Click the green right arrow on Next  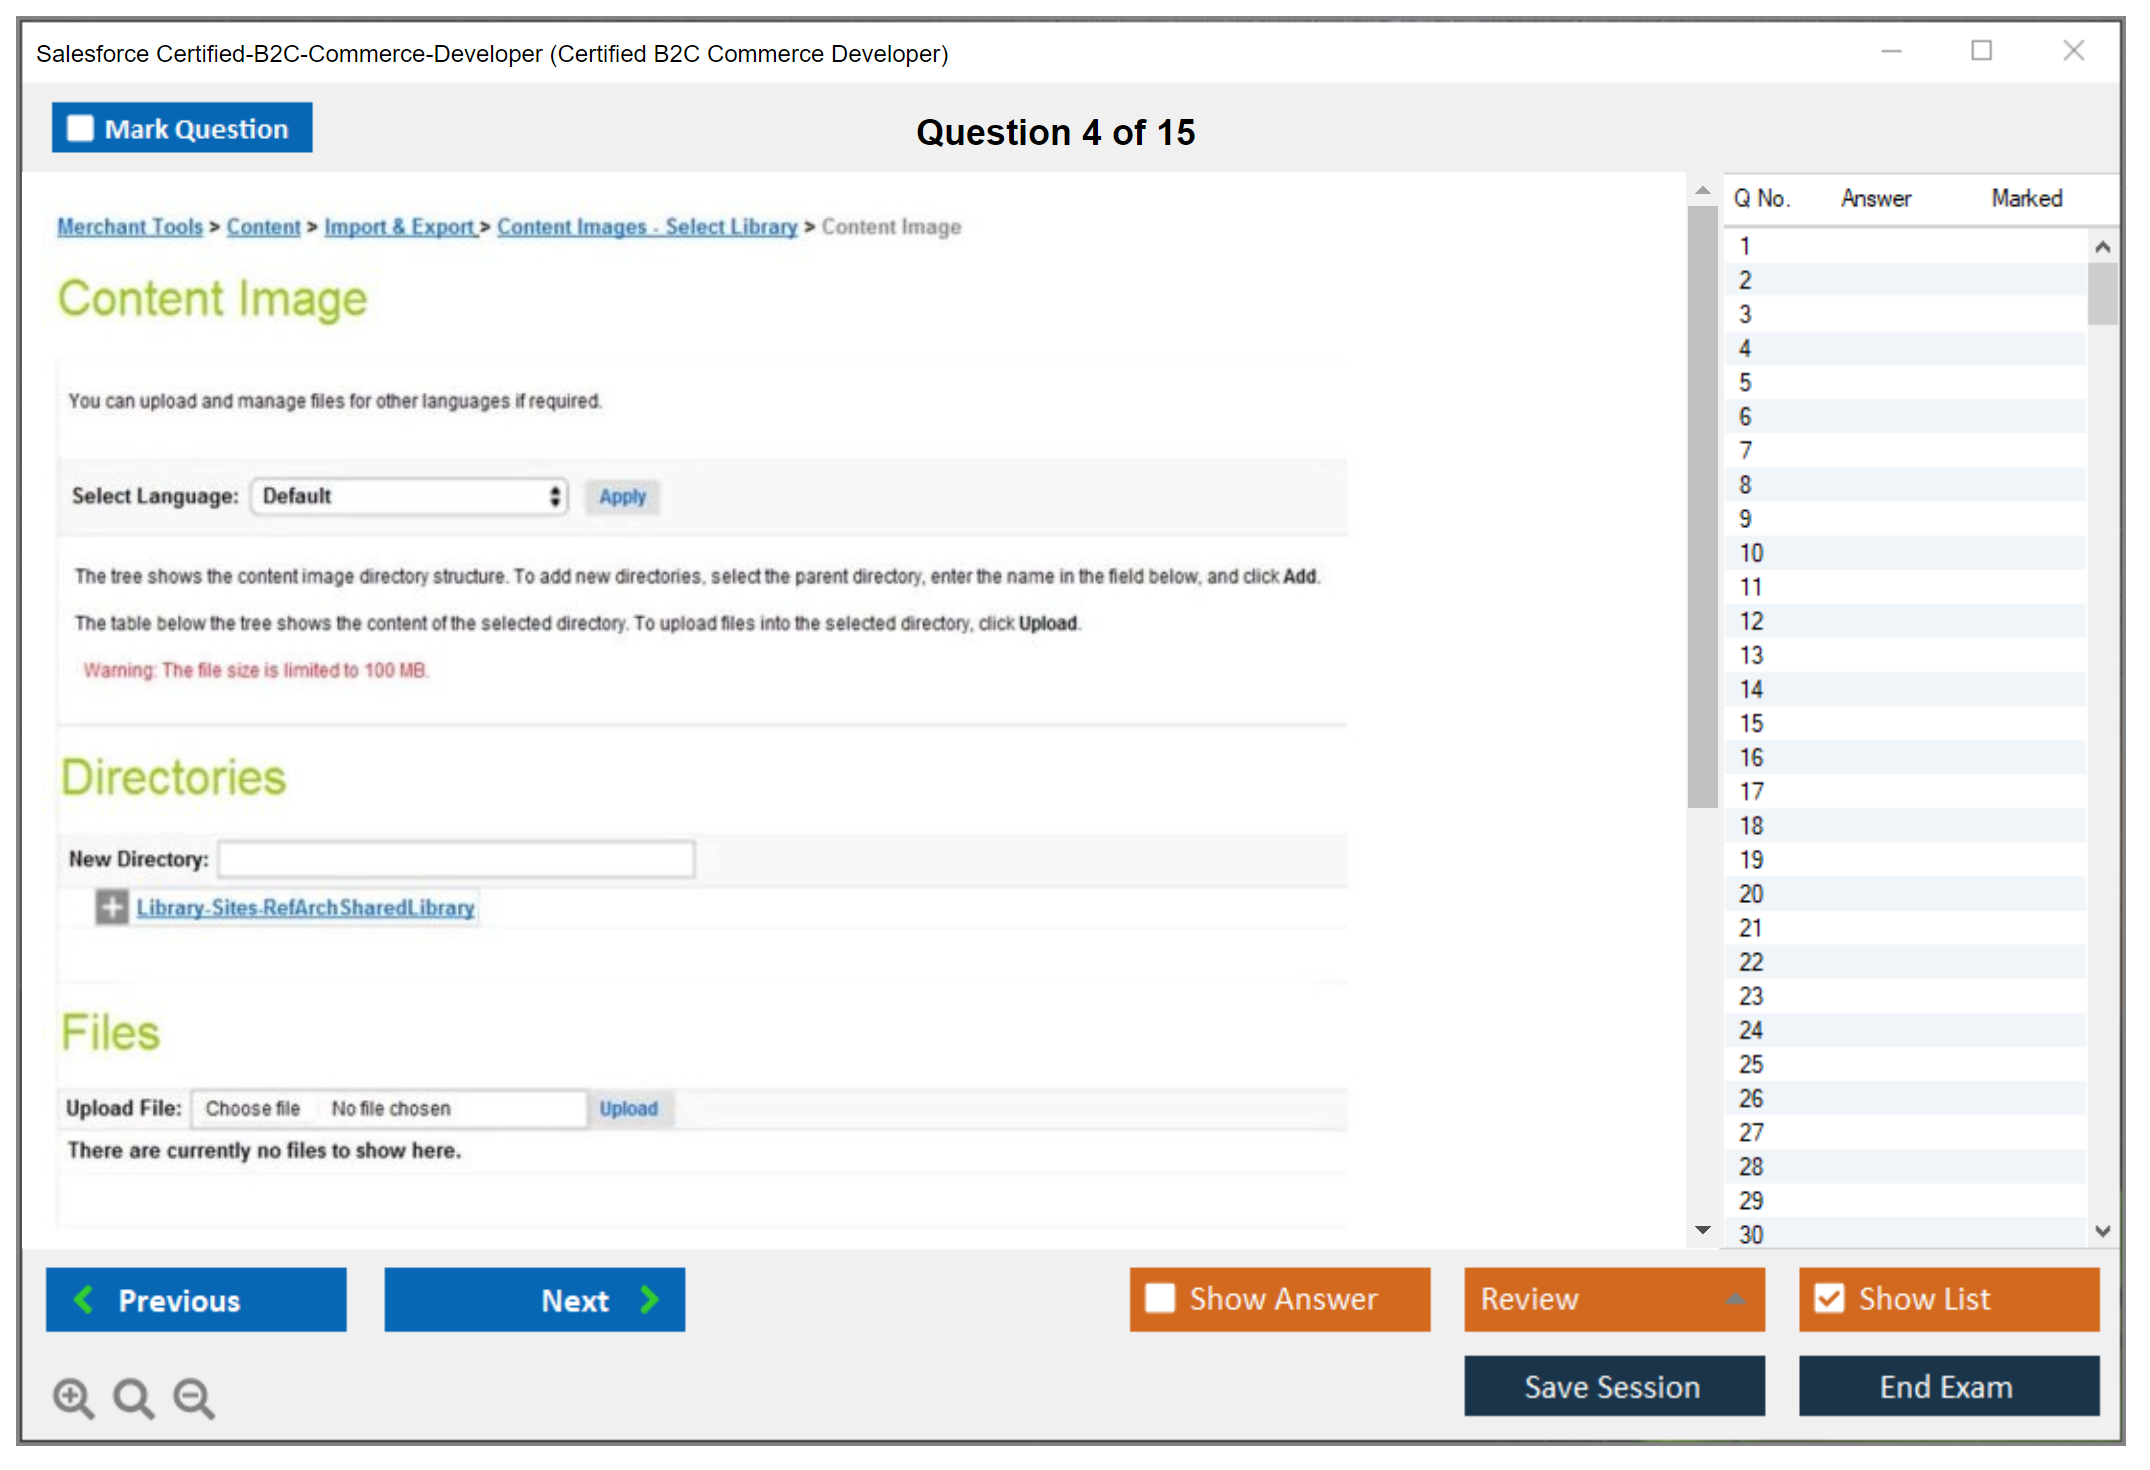pyautogui.click(x=650, y=1299)
